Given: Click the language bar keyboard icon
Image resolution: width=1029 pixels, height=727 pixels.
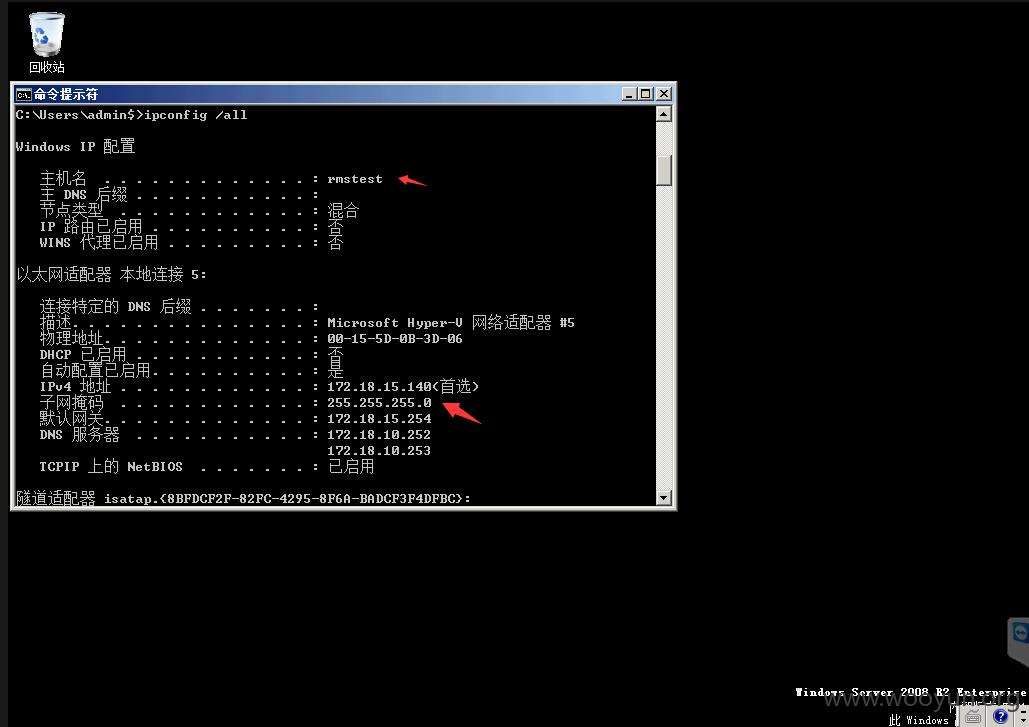Looking at the screenshot, I should pos(973,716).
